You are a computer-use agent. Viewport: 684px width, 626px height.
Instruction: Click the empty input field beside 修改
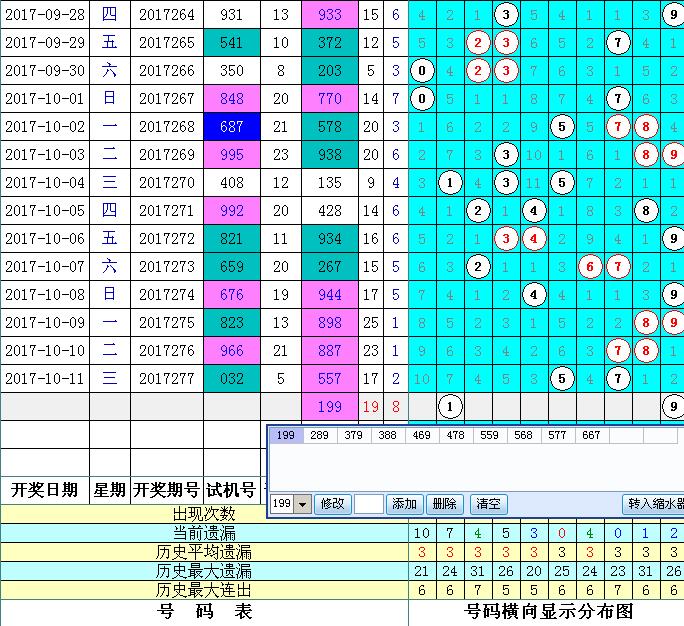368,505
